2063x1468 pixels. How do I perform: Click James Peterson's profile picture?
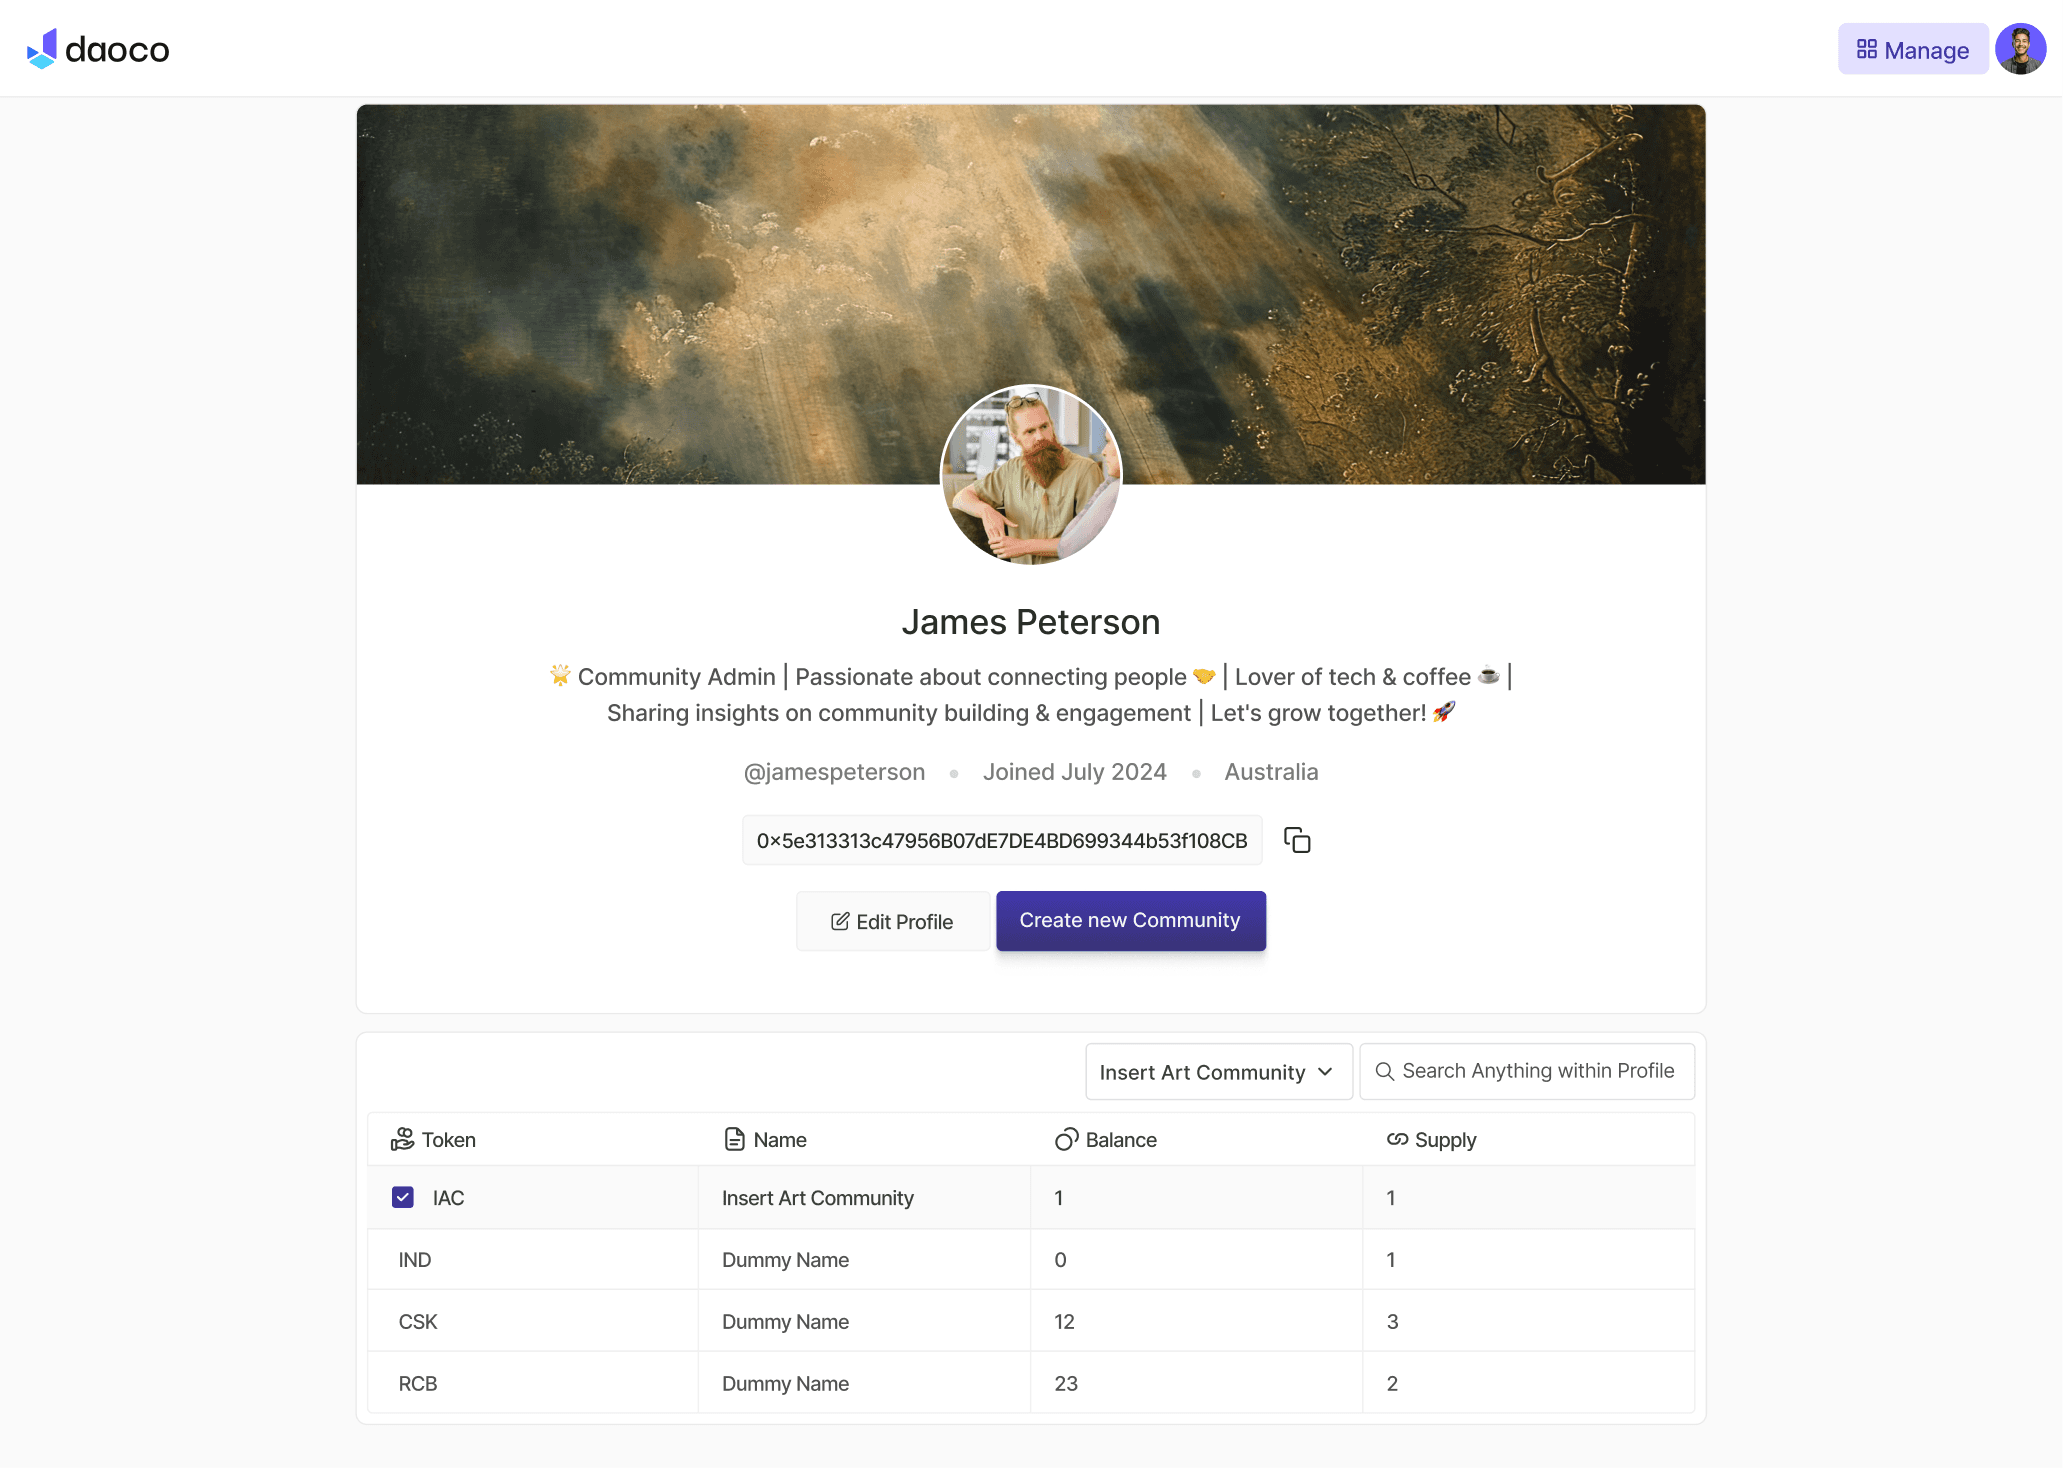[1031, 475]
